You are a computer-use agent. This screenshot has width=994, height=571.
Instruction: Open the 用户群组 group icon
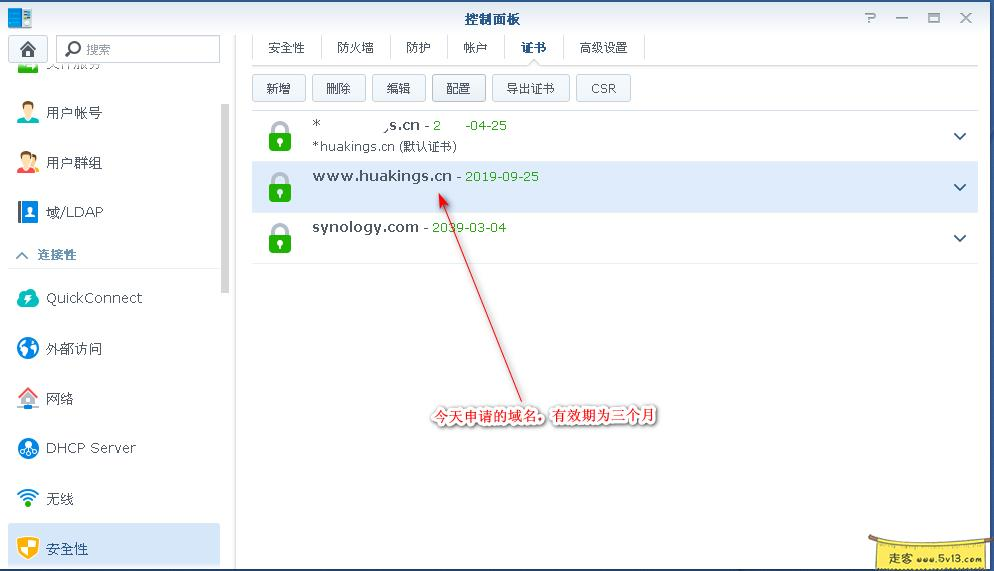coord(27,162)
